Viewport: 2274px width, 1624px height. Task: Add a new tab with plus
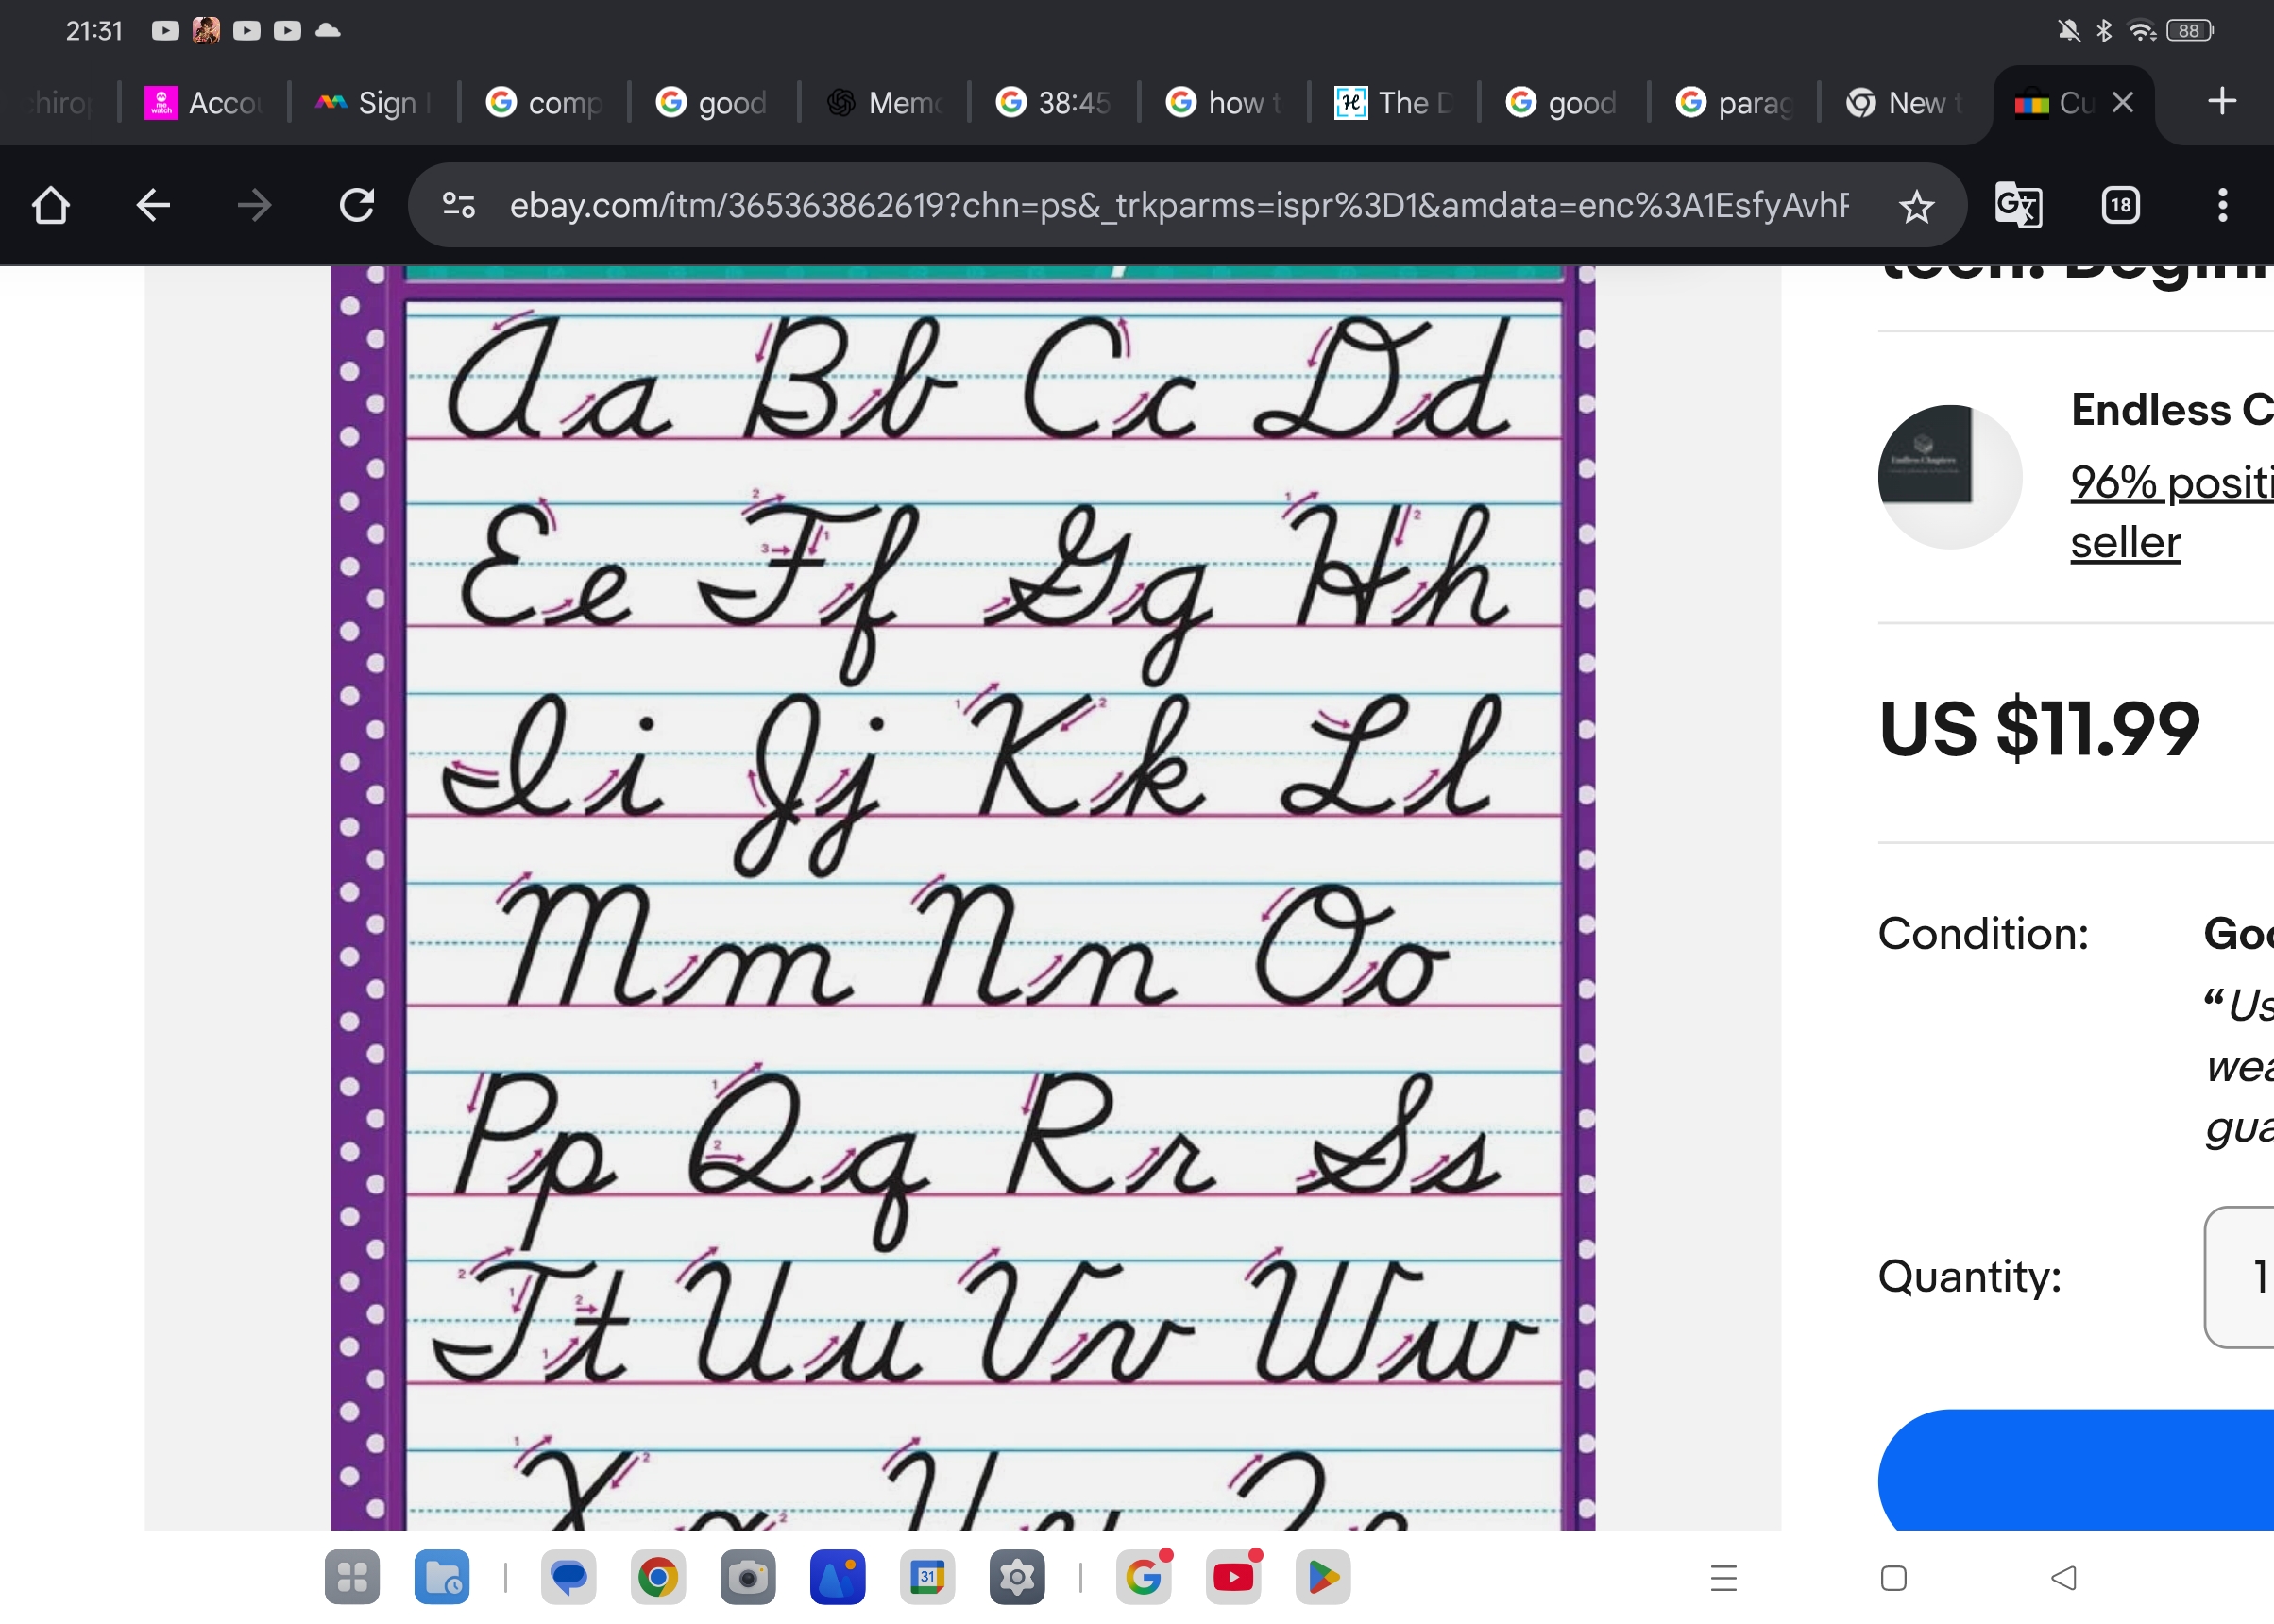(x=2221, y=102)
